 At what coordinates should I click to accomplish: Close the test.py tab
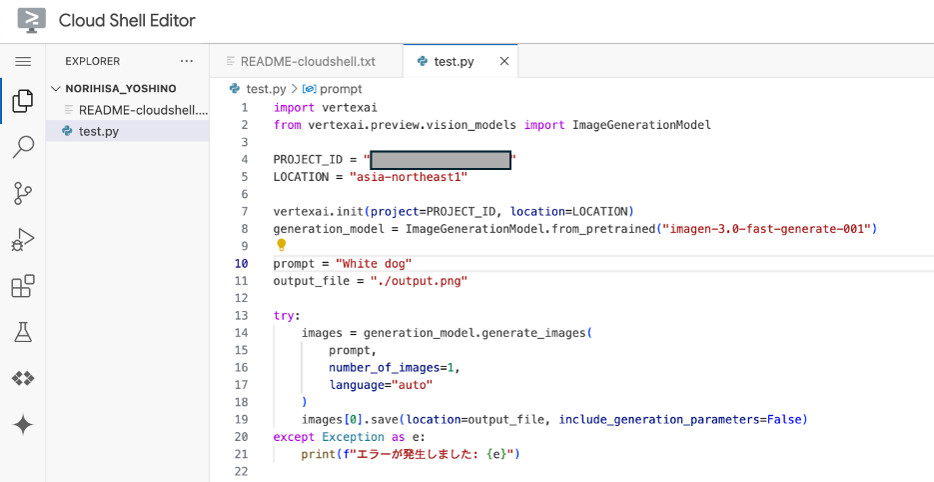point(504,62)
